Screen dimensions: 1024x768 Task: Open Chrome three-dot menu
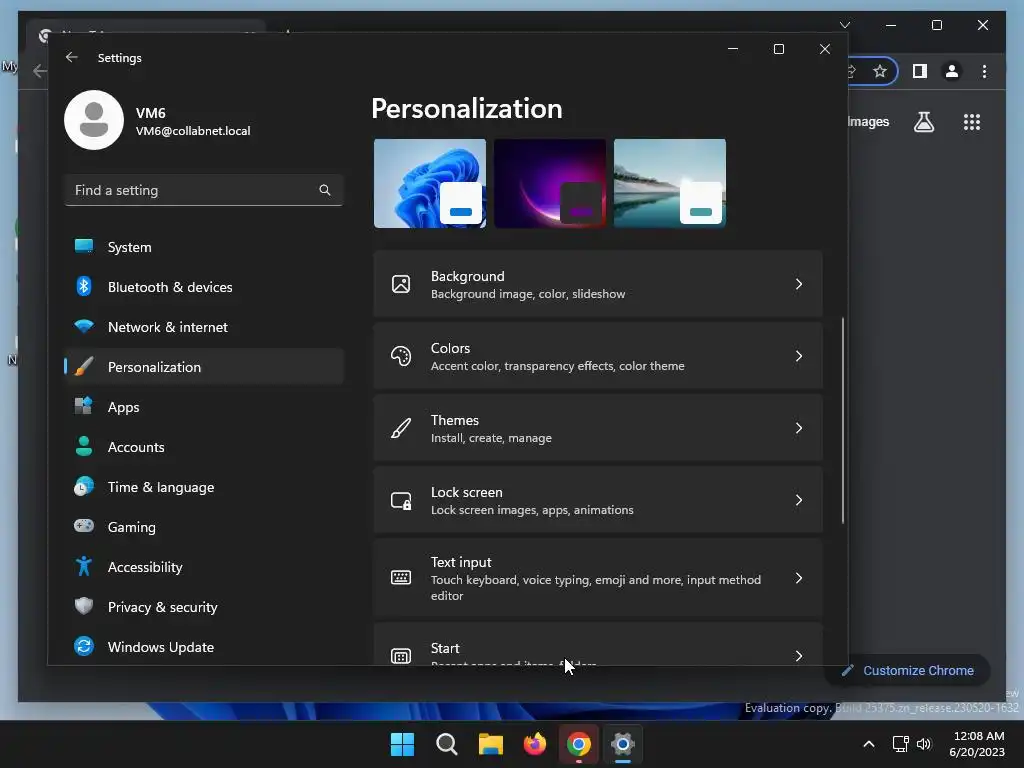pyautogui.click(x=984, y=71)
